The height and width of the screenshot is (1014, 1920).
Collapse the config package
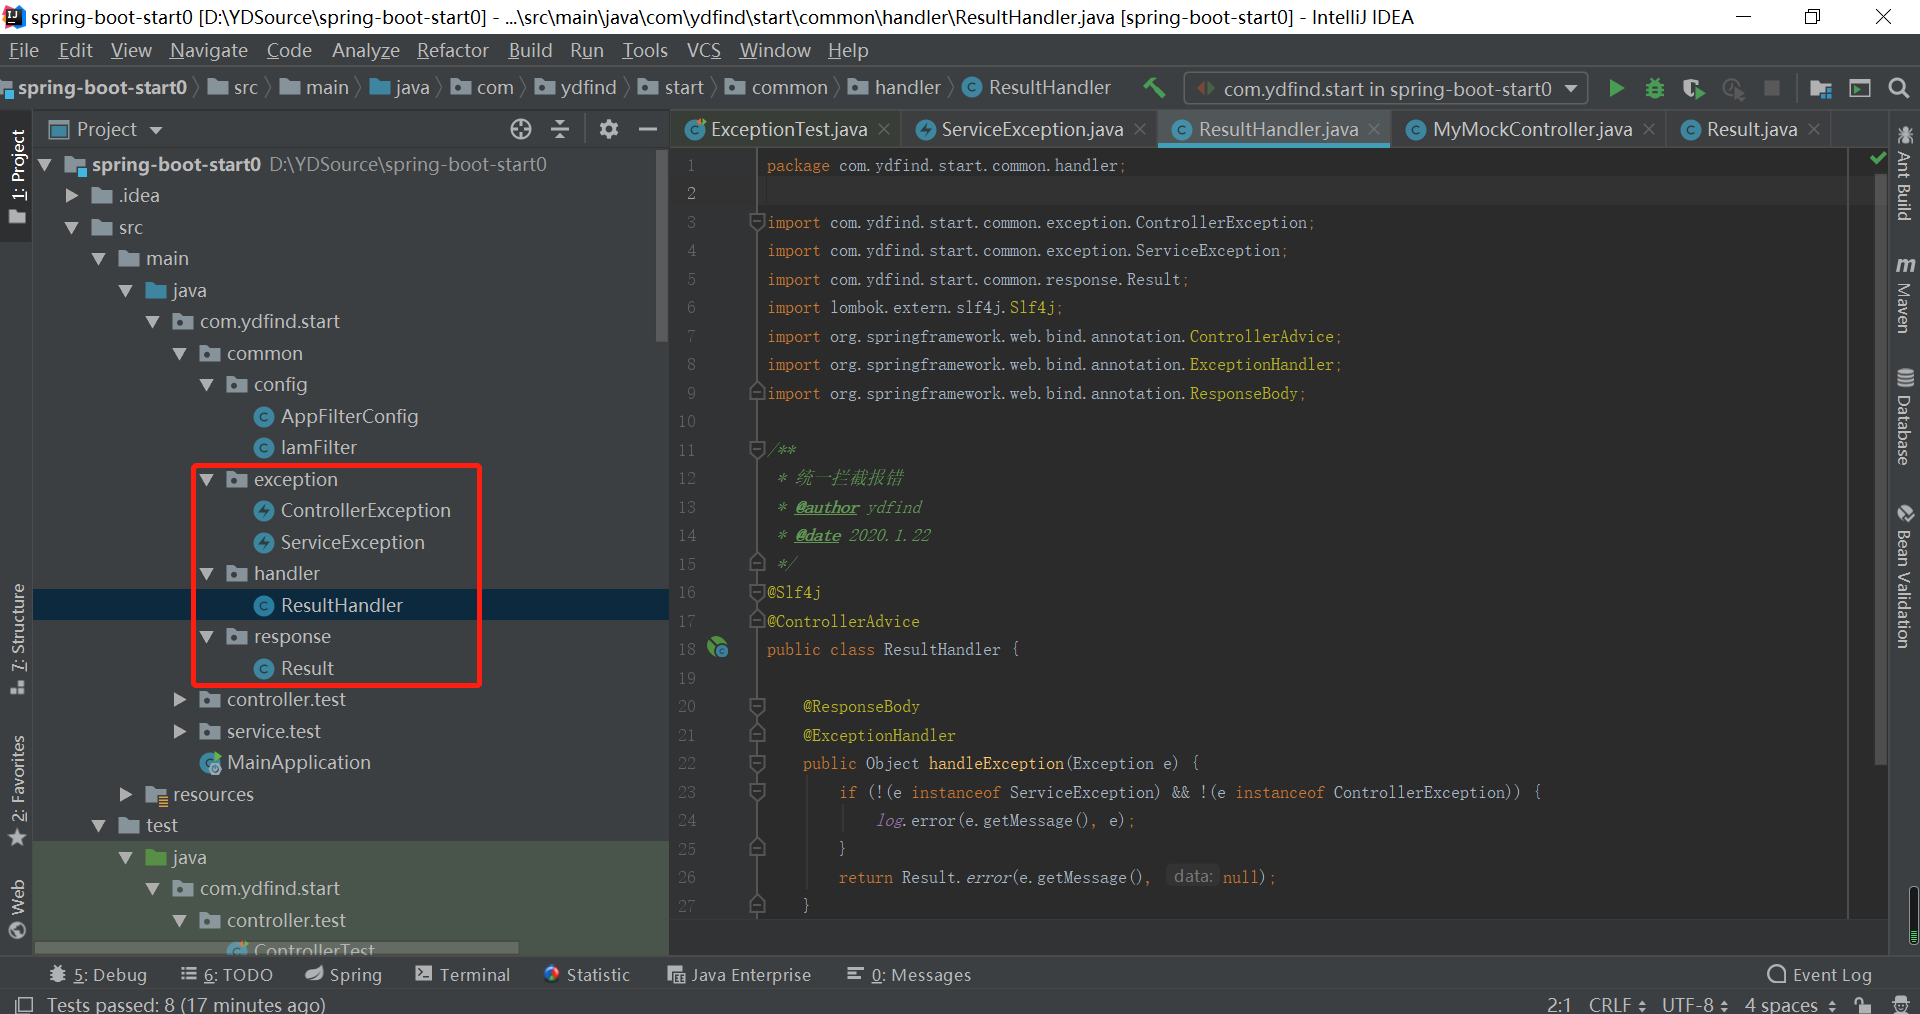(x=207, y=384)
